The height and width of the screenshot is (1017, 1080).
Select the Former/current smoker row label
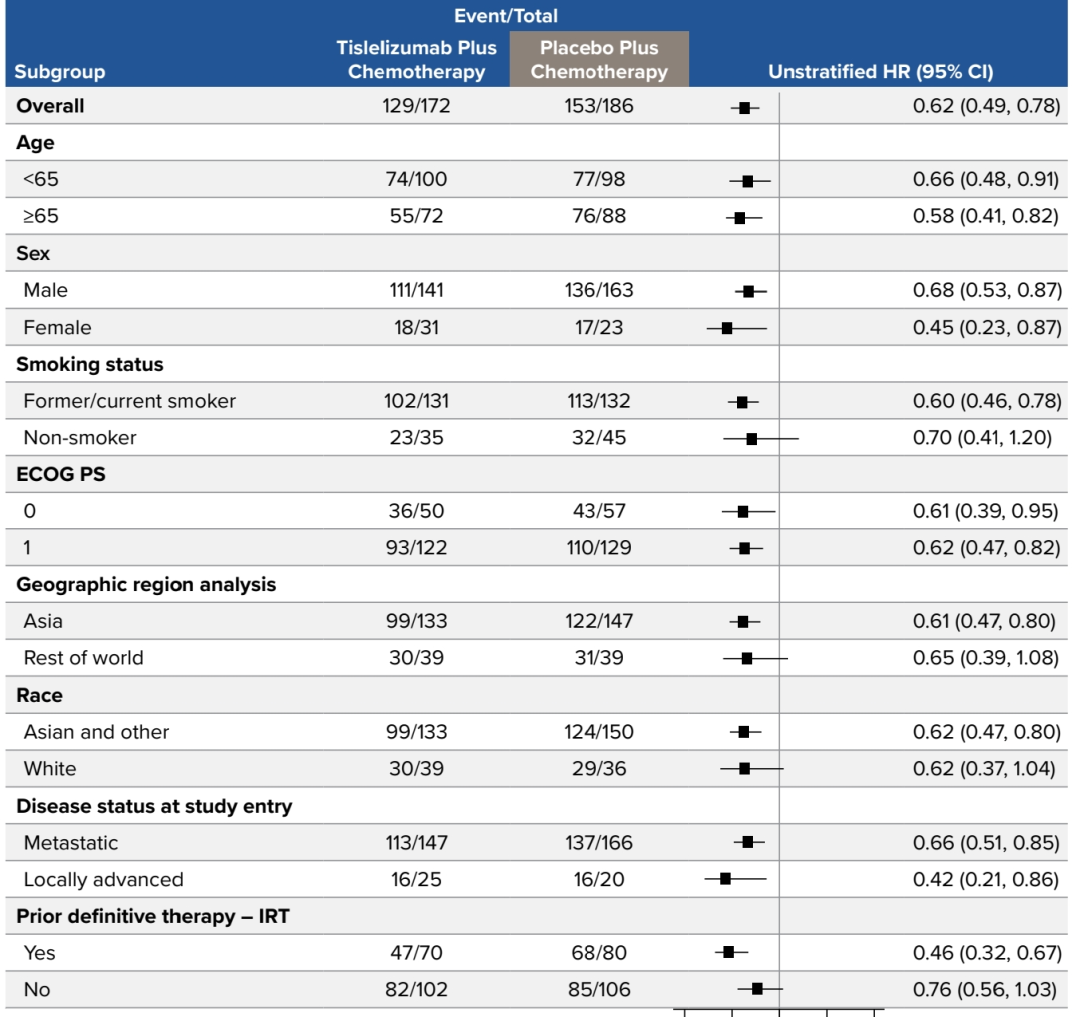pos(130,401)
